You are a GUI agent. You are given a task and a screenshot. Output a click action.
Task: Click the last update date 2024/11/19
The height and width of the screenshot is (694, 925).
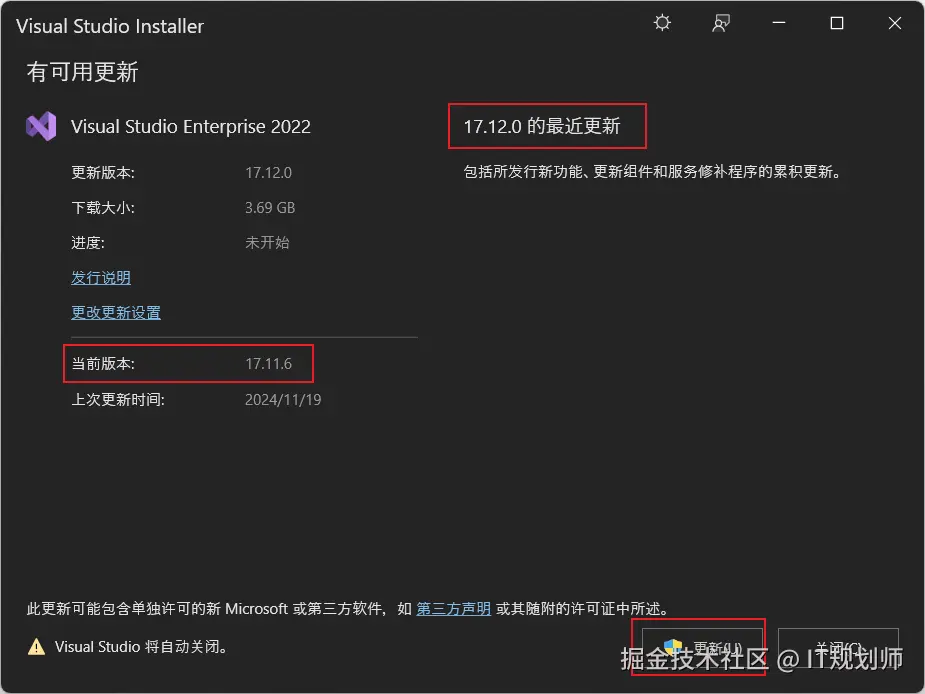click(x=283, y=400)
